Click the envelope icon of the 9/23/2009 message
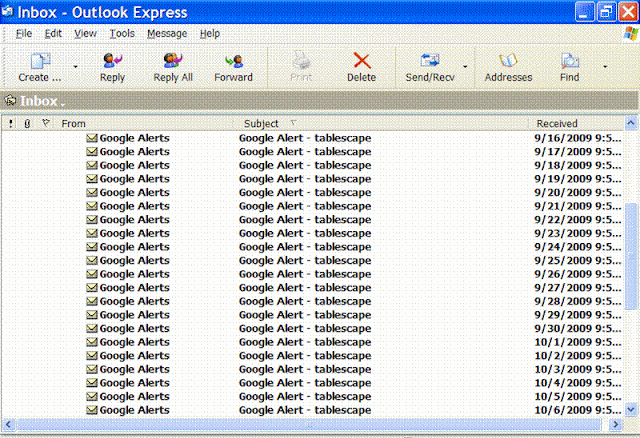The image size is (640, 438). pyautogui.click(x=92, y=233)
